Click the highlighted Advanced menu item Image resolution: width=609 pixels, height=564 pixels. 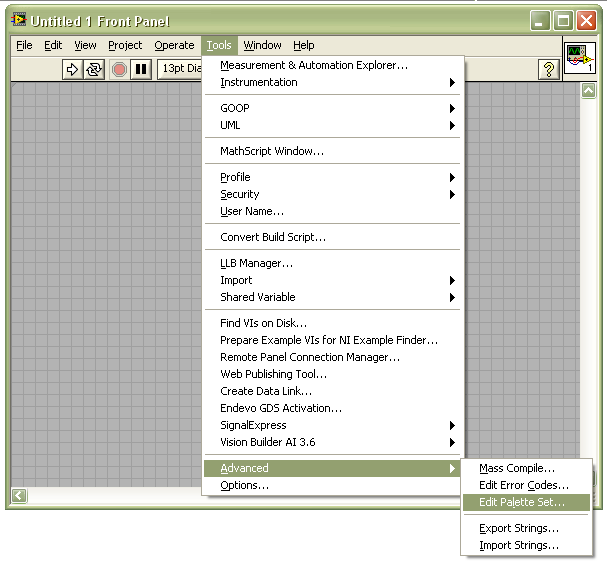332,468
